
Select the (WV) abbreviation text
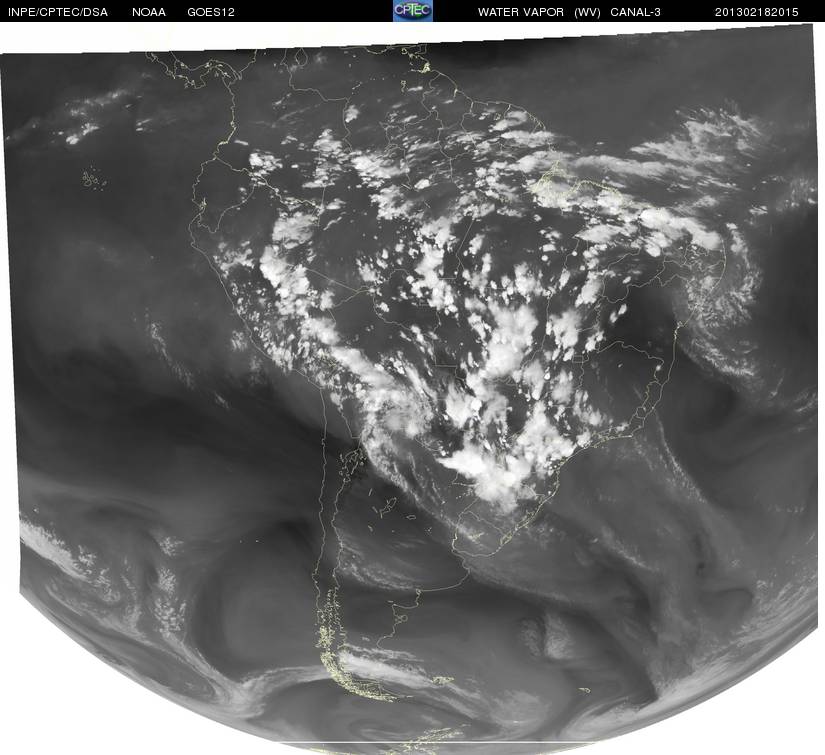587,12
